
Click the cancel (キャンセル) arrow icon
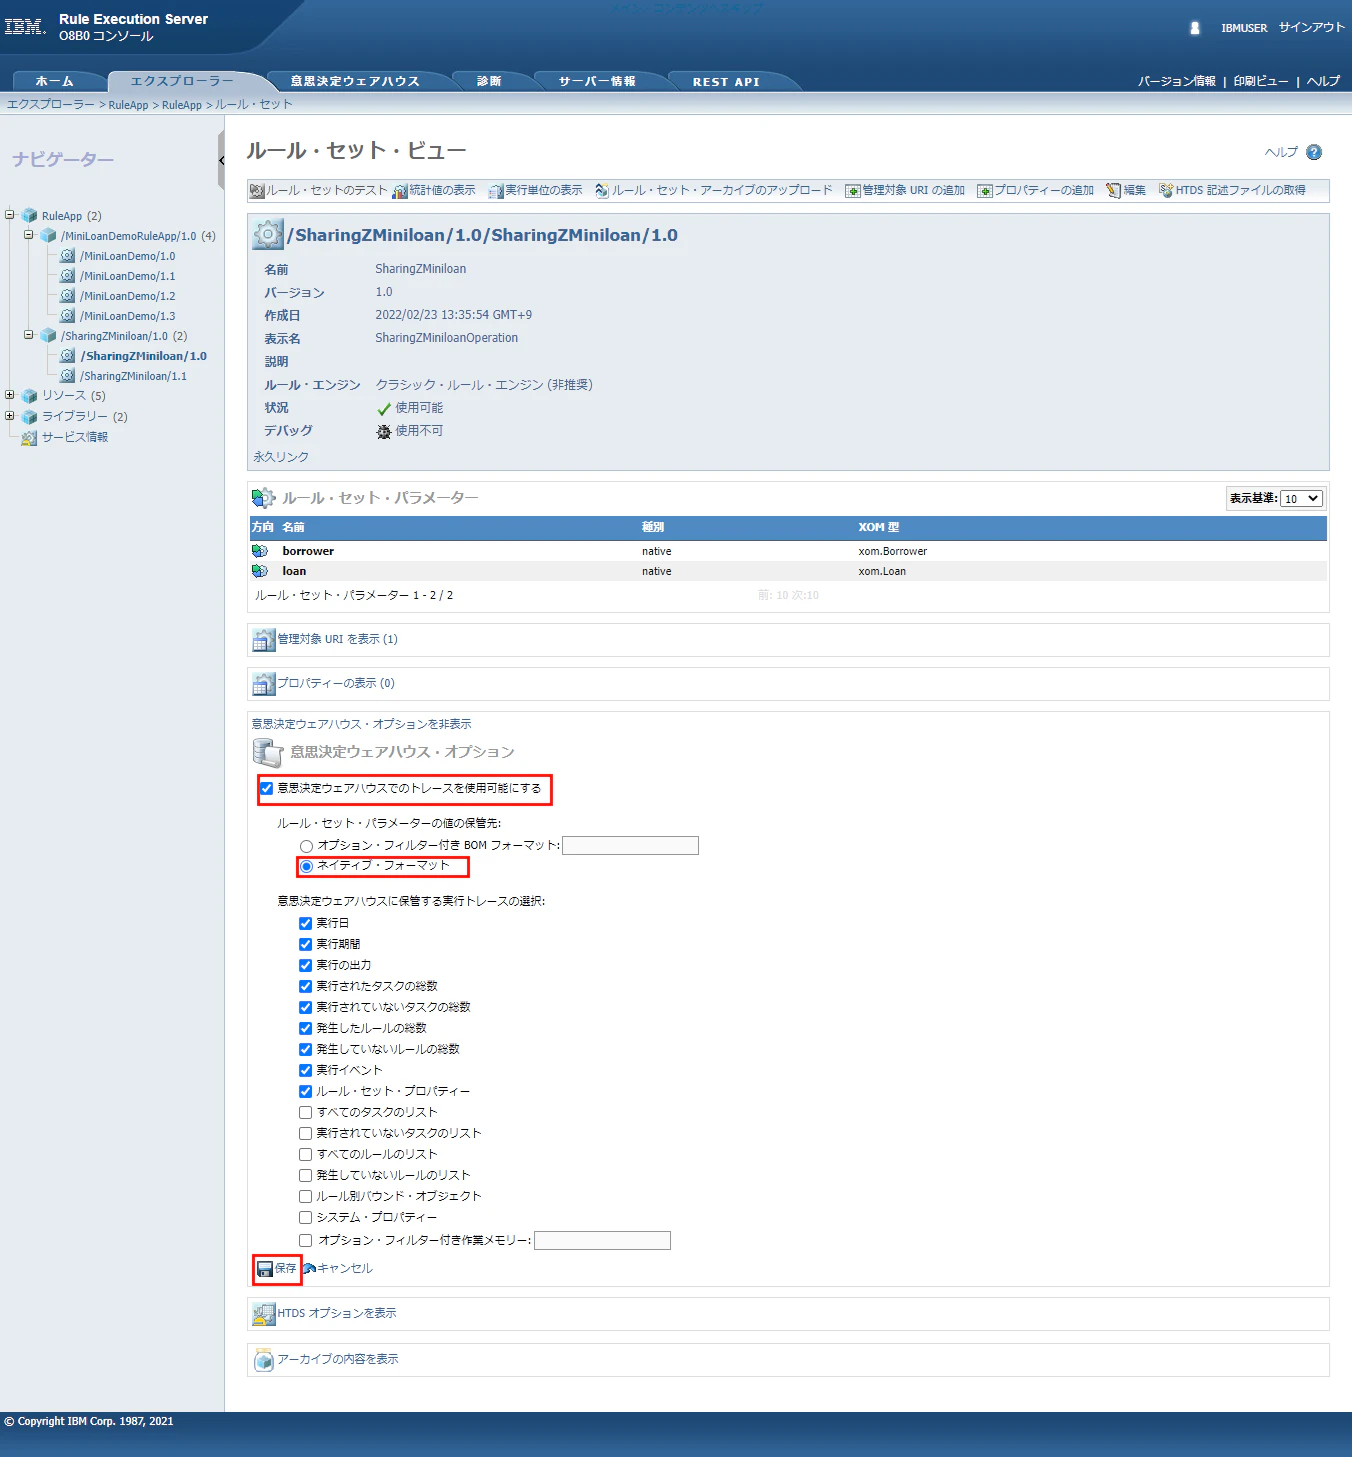tap(309, 1268)
